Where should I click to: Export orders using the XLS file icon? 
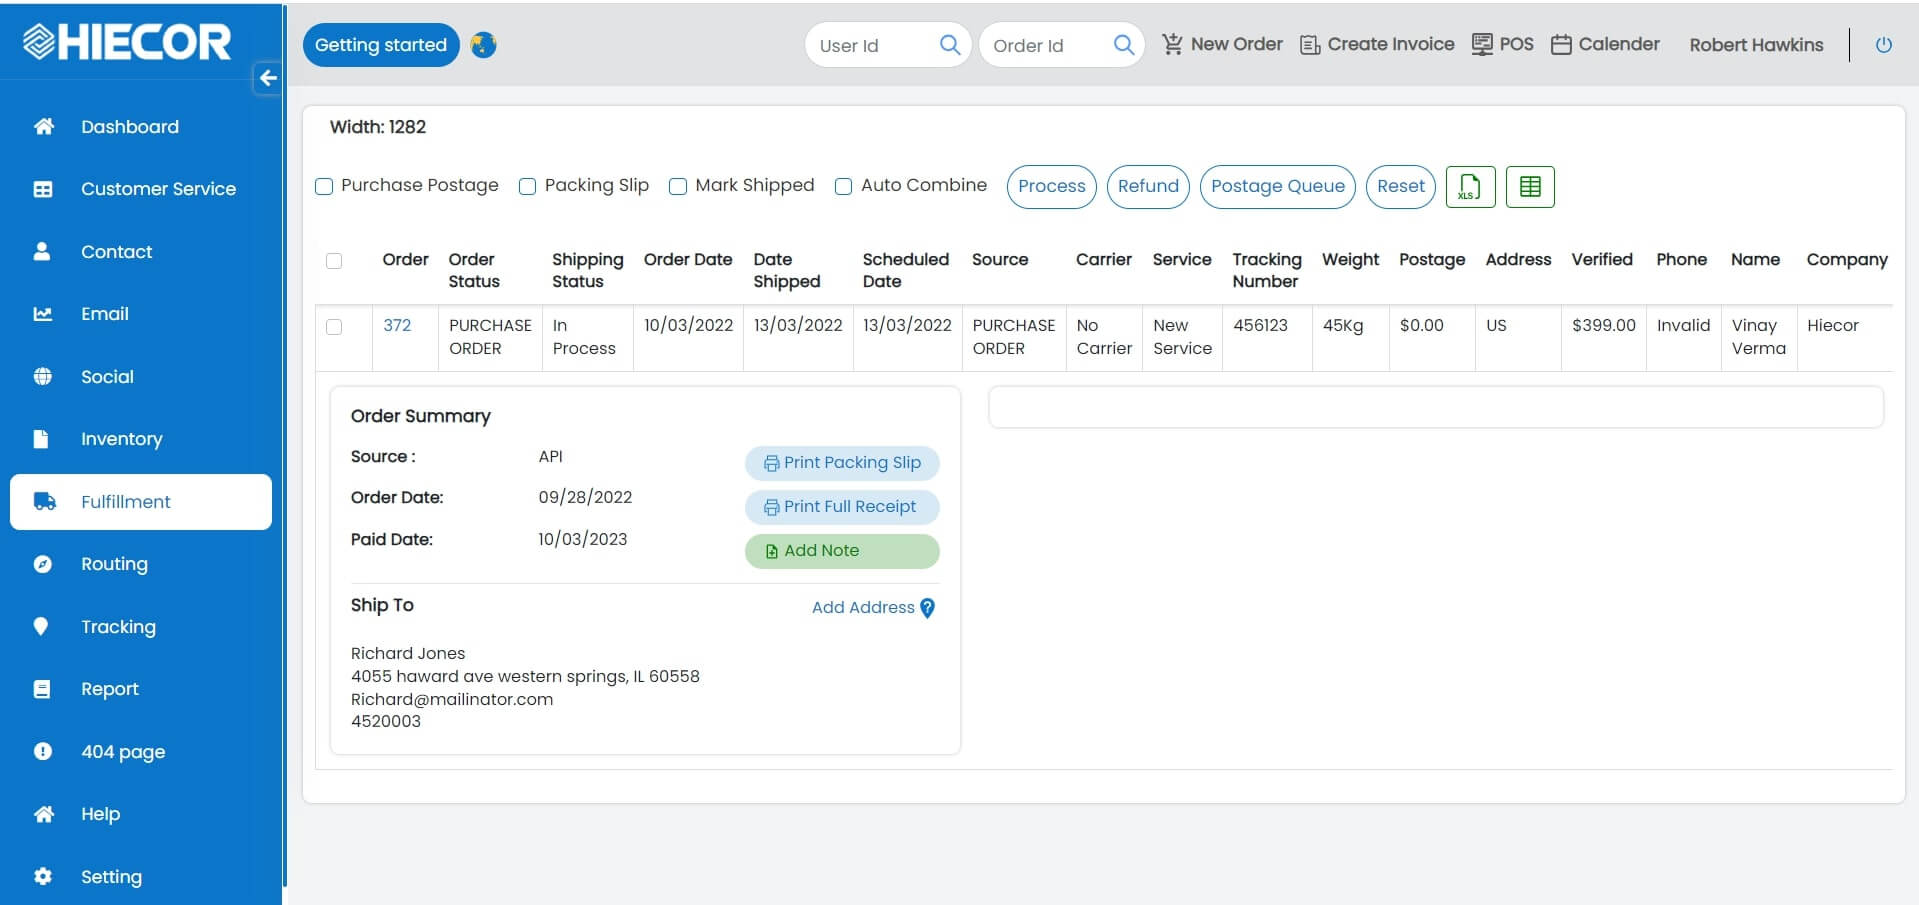pyautogui.click(x=1469, y=187)
